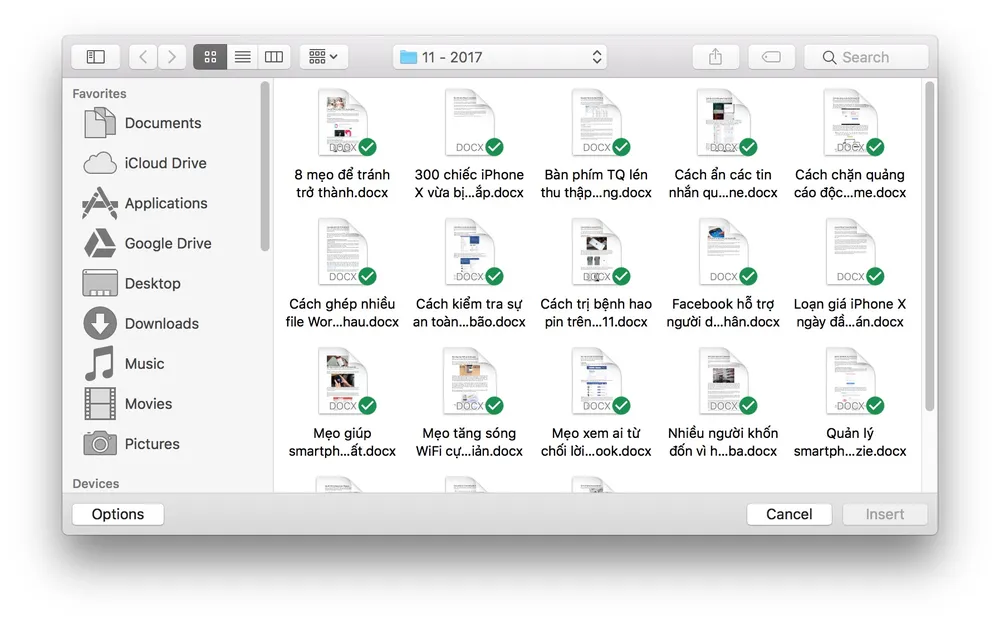Switch to list view mode
The height and width of the screenshot is (624, 1000).
[x=242, y=57]
